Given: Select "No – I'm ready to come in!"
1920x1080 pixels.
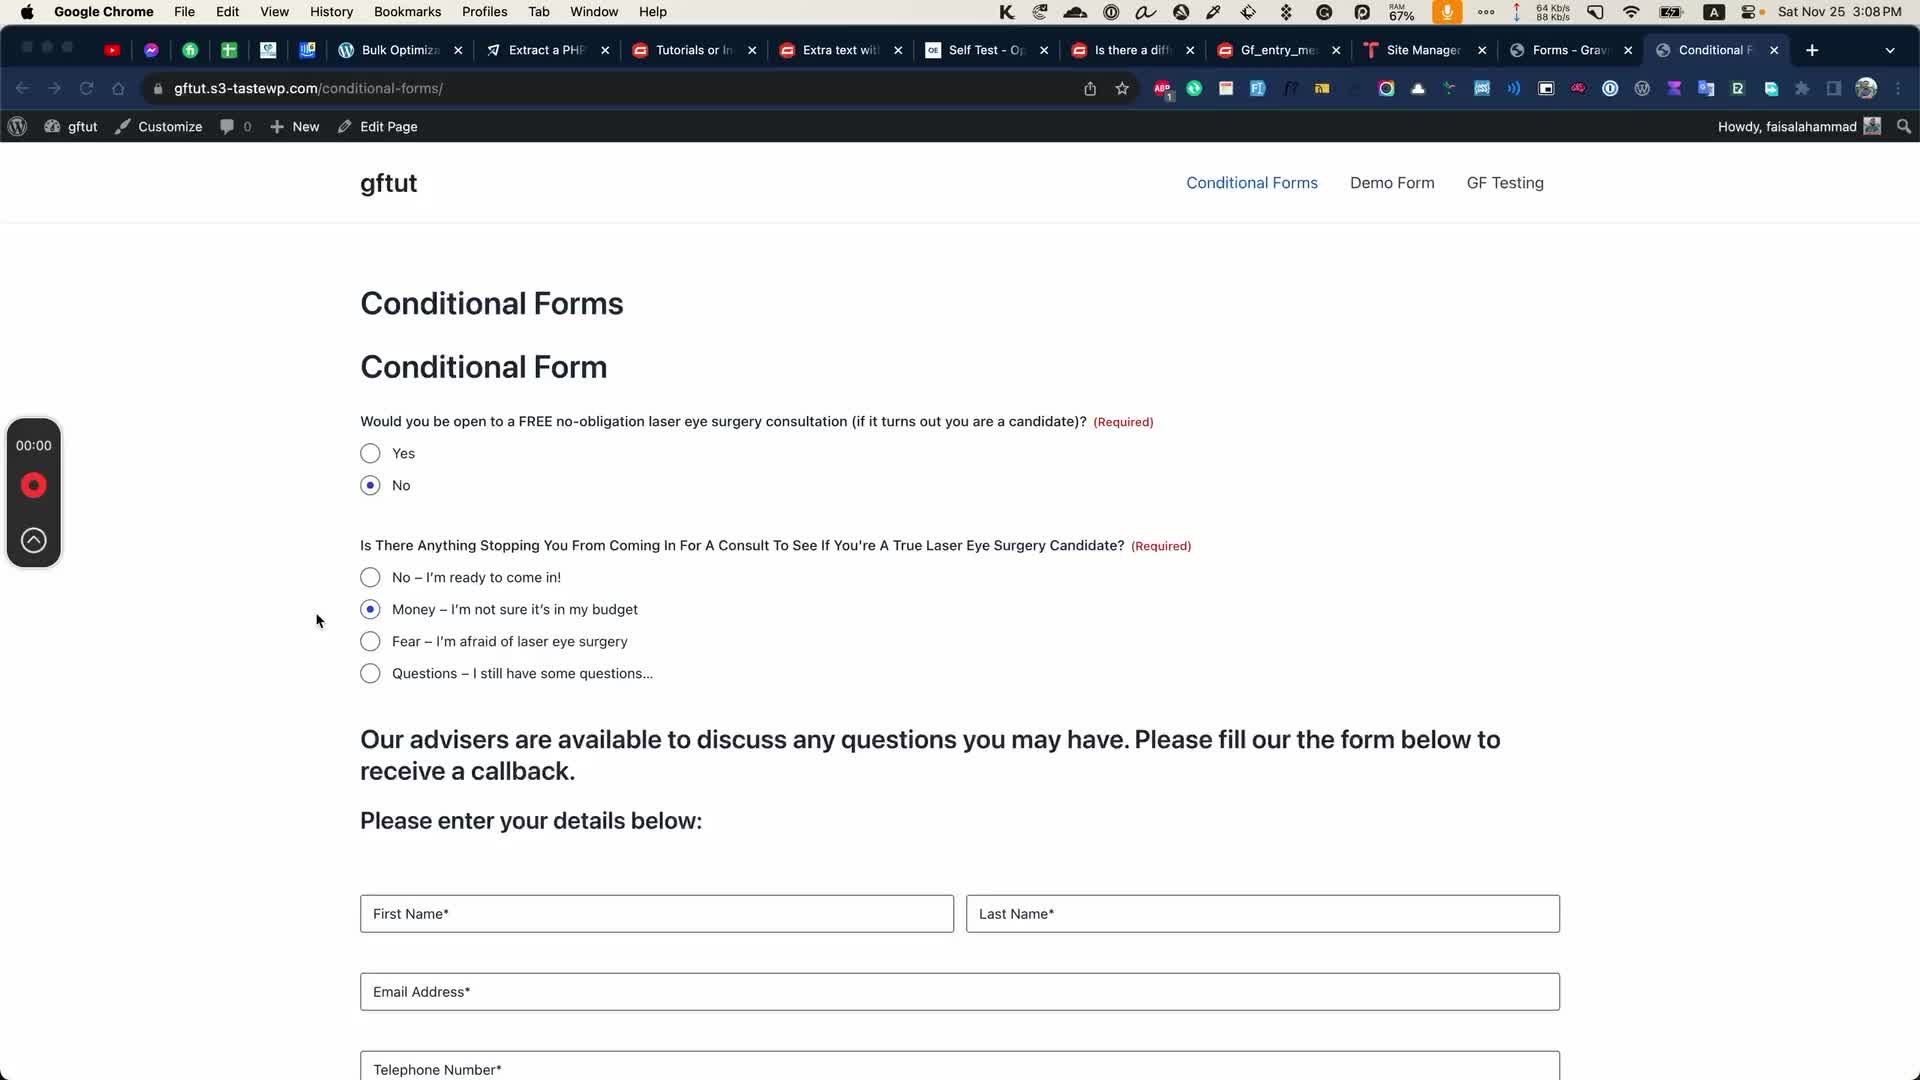Looking at the screenshot, I should 370,578.
